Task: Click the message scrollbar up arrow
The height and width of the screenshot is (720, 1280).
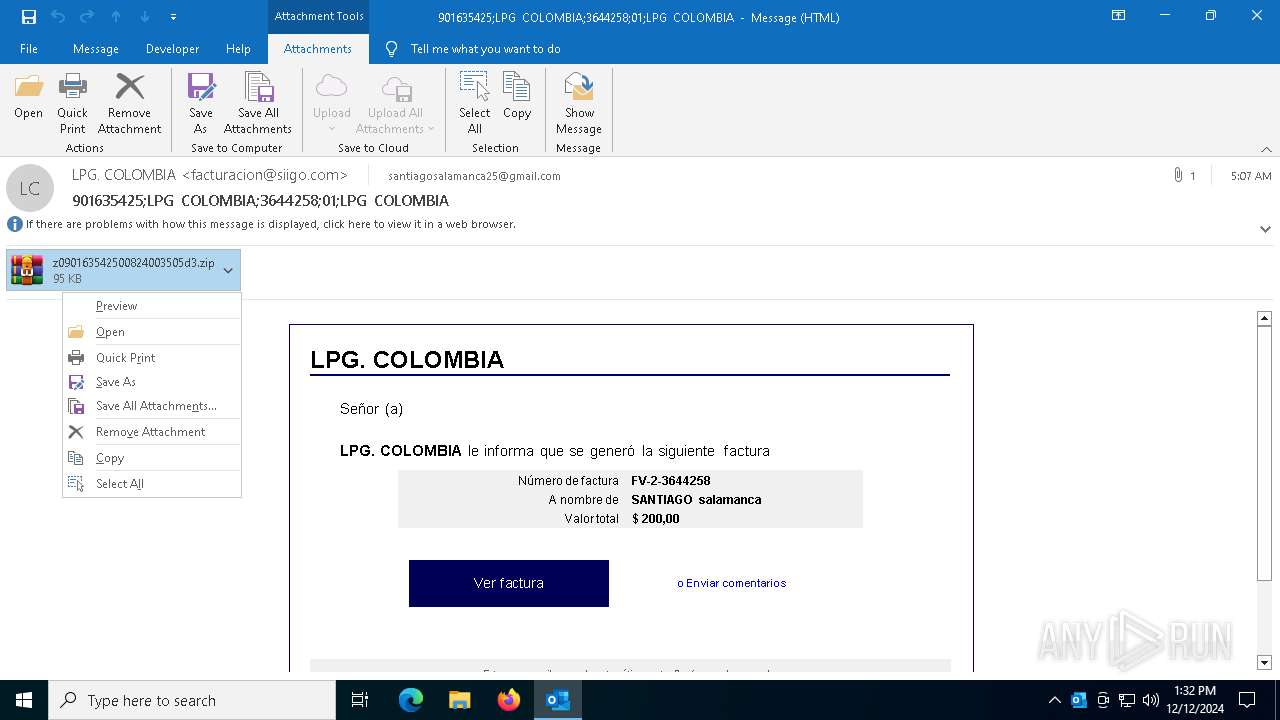Action: click(x=1264, y=318)
